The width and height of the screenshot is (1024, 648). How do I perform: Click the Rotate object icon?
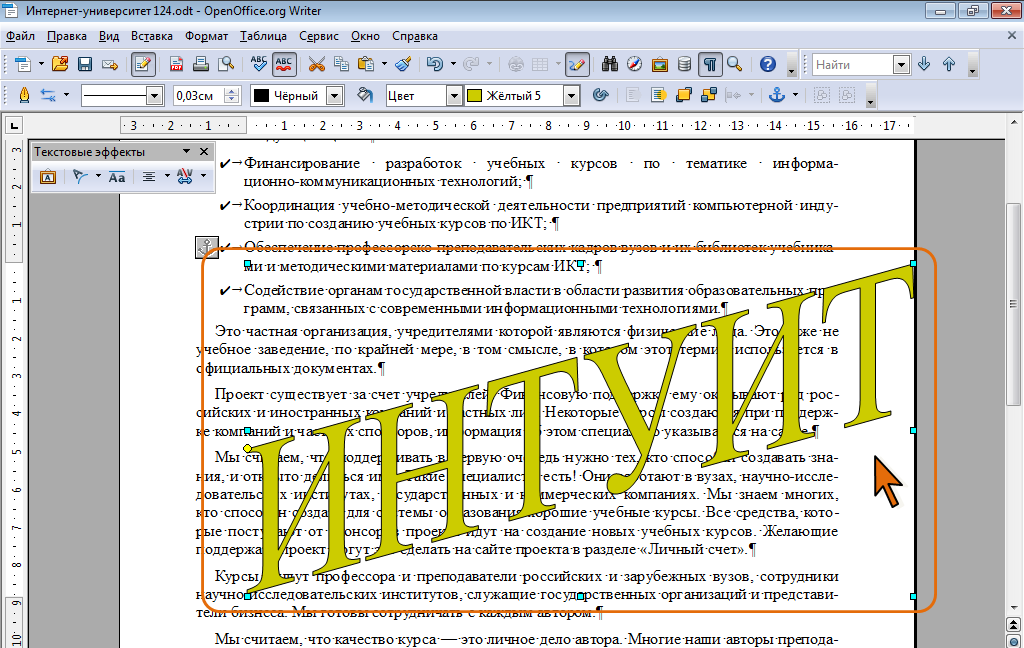click(x=600, y=95)
